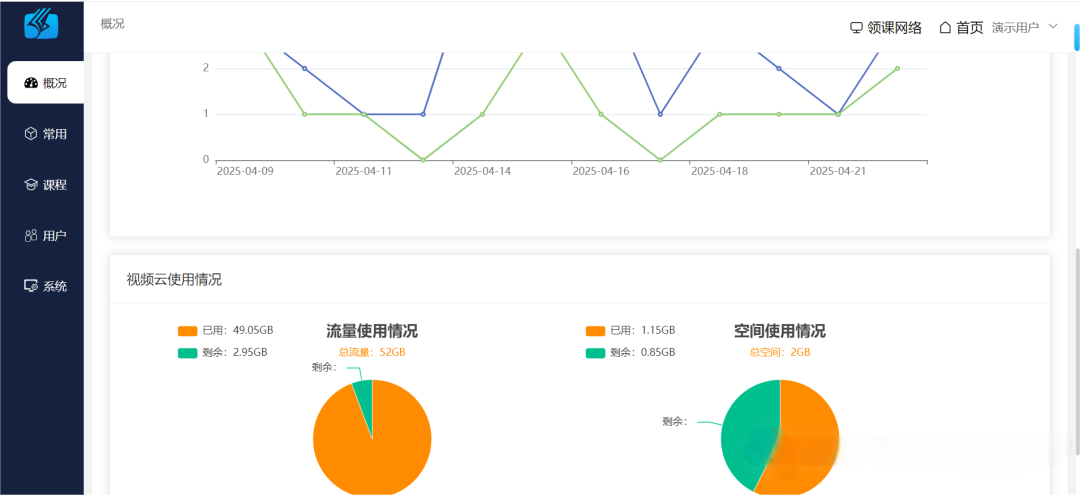This screenshot has height=495, width=1080.
Task: Click the 概况 dashboard gauge icon
Action: (30, 83)
